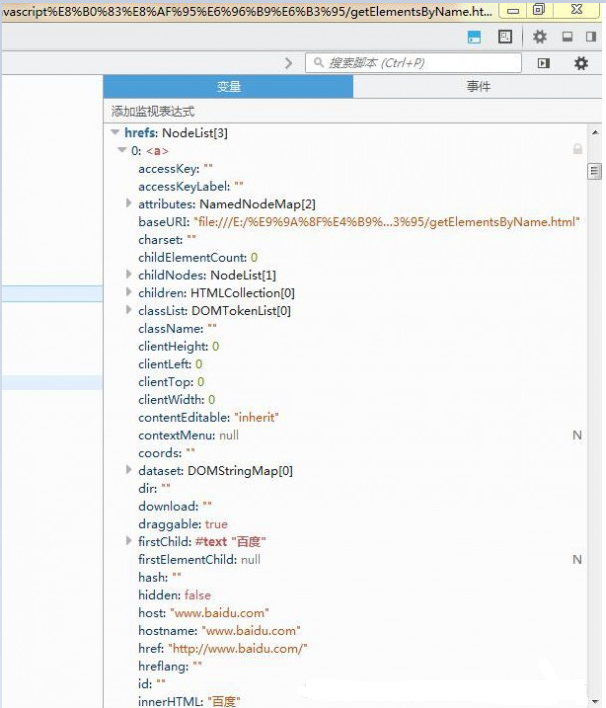
Task: Collapse the 0: <a> element node
Action: point(122,151)
